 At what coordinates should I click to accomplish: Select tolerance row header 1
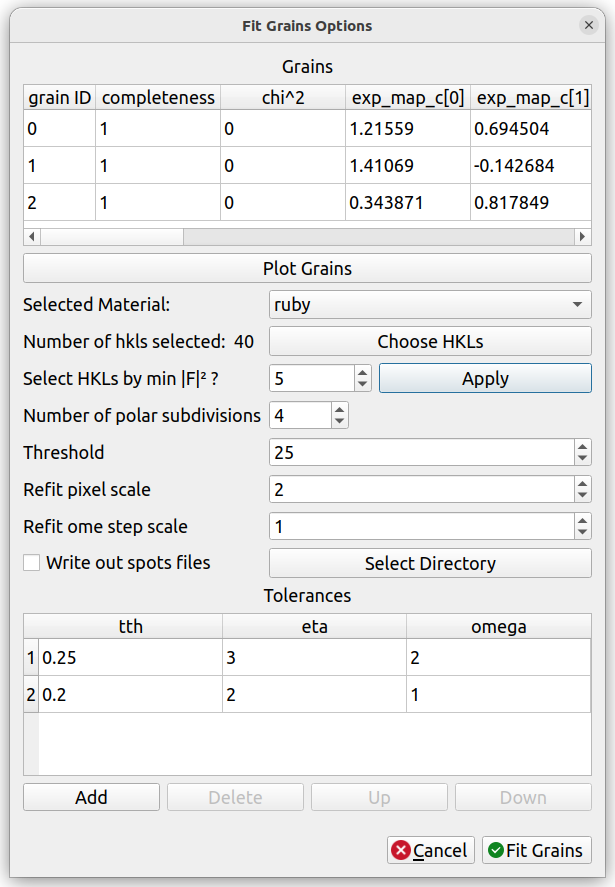[31, 657]
